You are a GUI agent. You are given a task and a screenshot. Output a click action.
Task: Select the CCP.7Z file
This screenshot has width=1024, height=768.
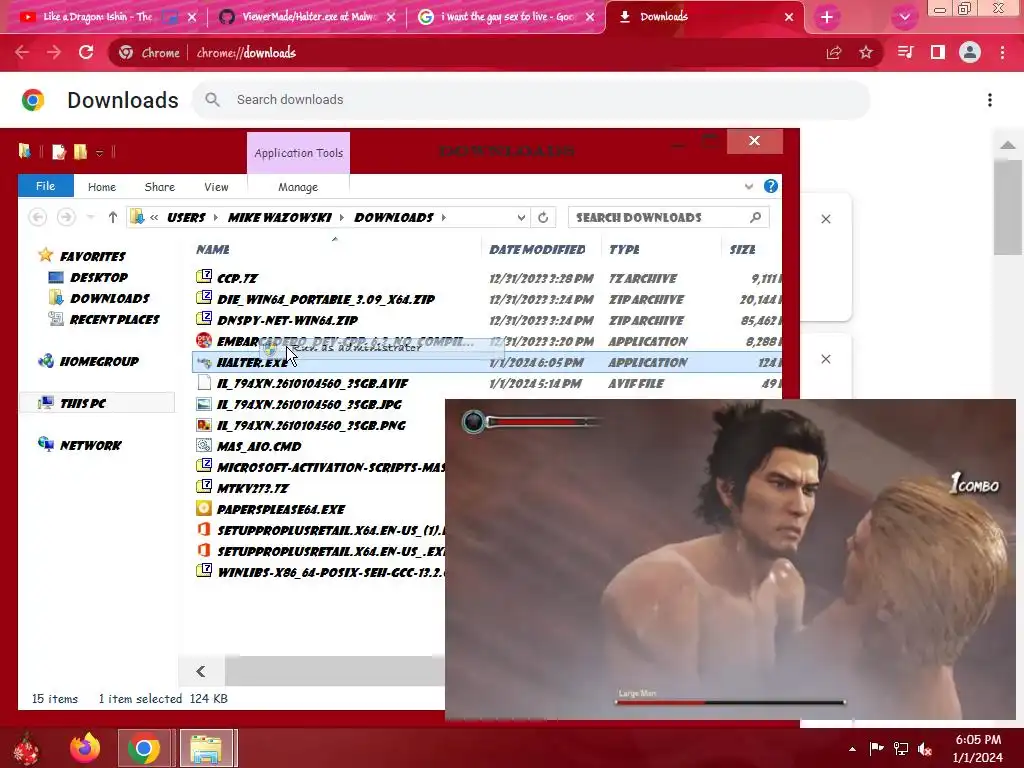point(238,278)
